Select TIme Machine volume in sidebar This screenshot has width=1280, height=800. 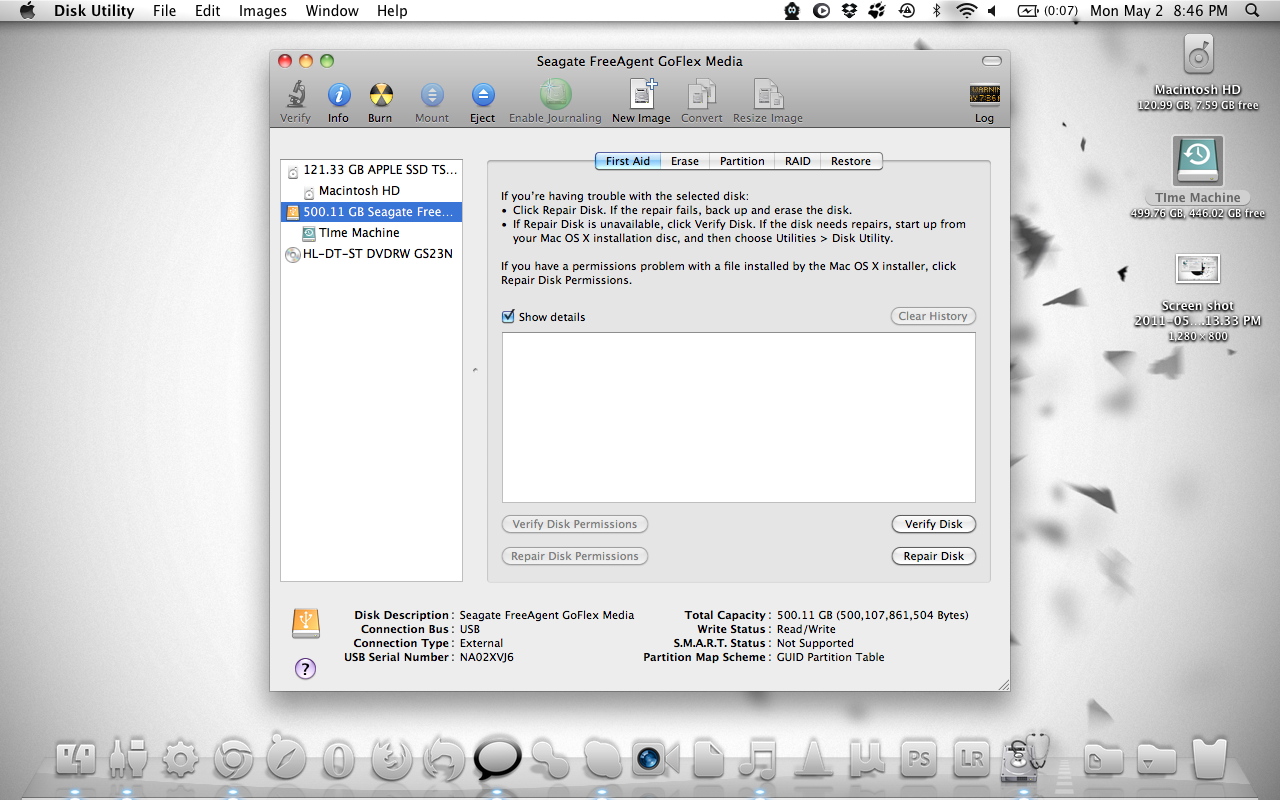point(372,233)
